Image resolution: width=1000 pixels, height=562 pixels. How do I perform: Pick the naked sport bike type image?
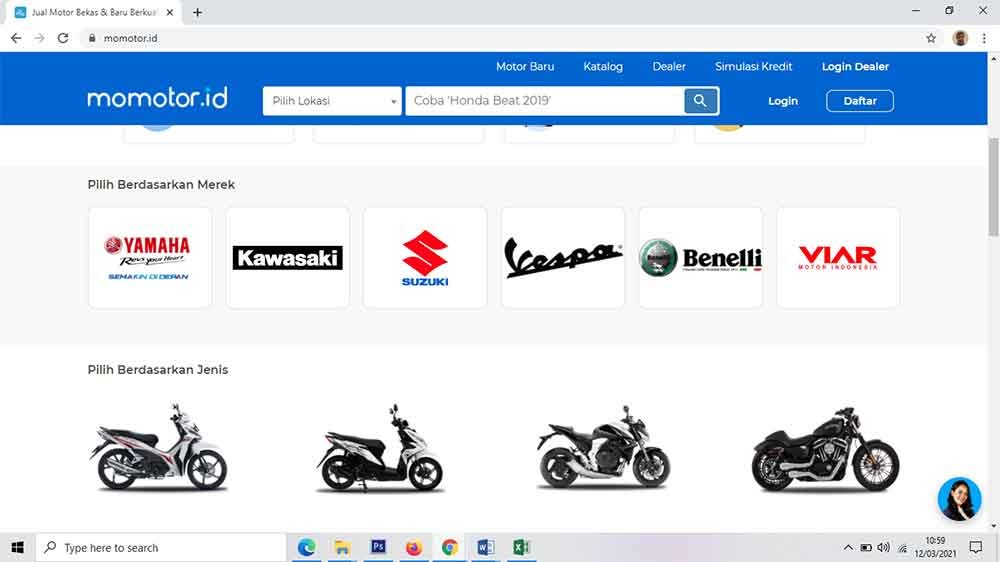(603, 448)
